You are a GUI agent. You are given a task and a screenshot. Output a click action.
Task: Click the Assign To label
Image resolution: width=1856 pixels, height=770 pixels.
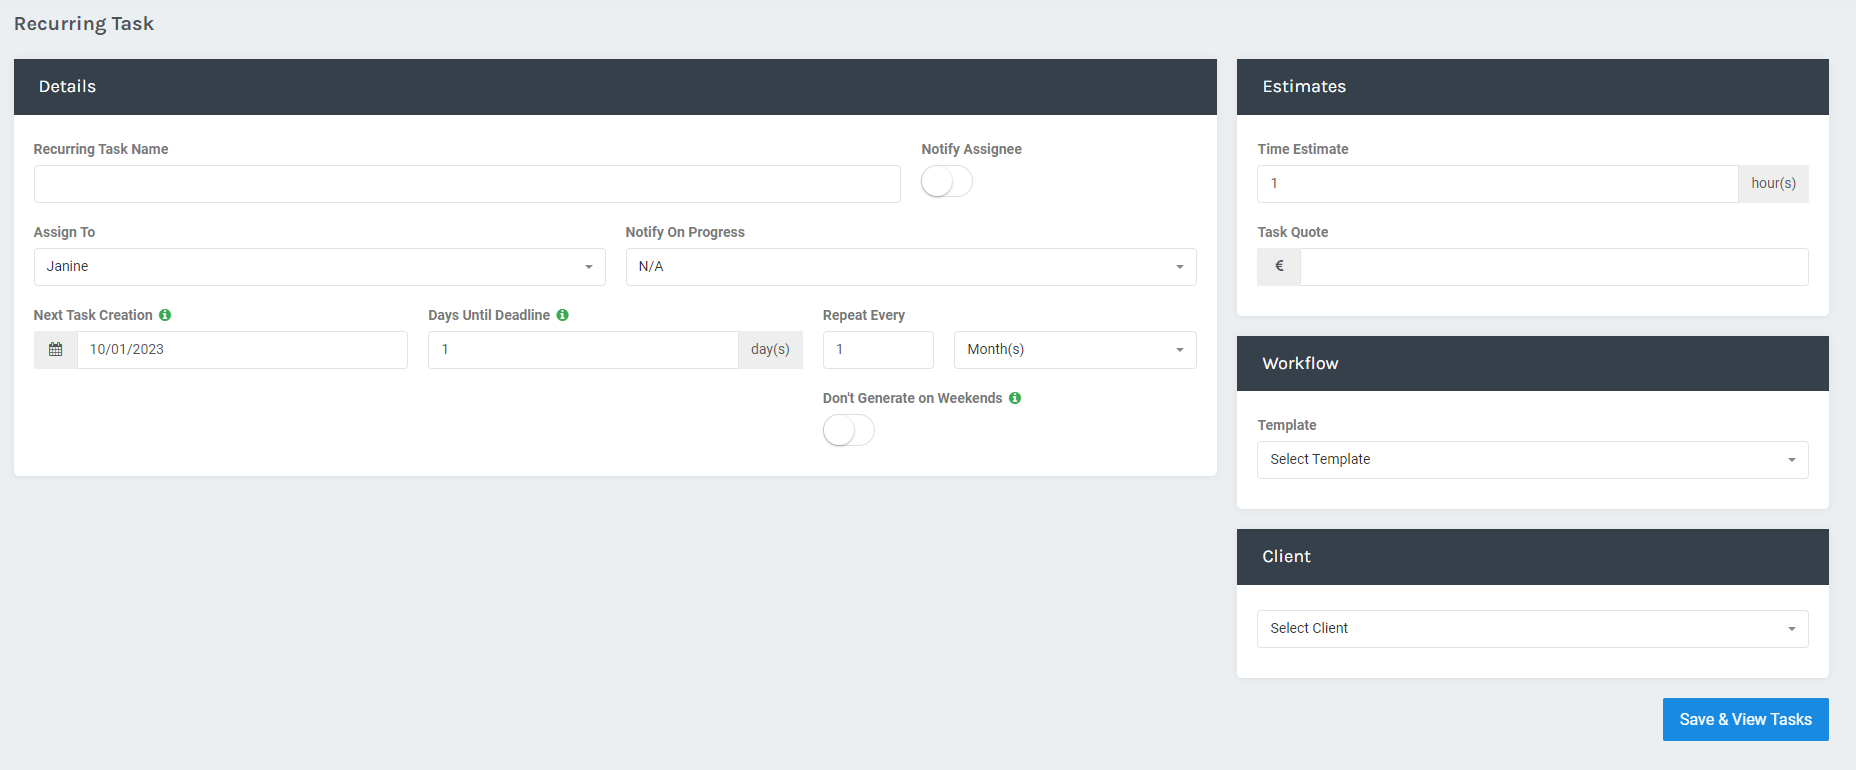(65, 232)
